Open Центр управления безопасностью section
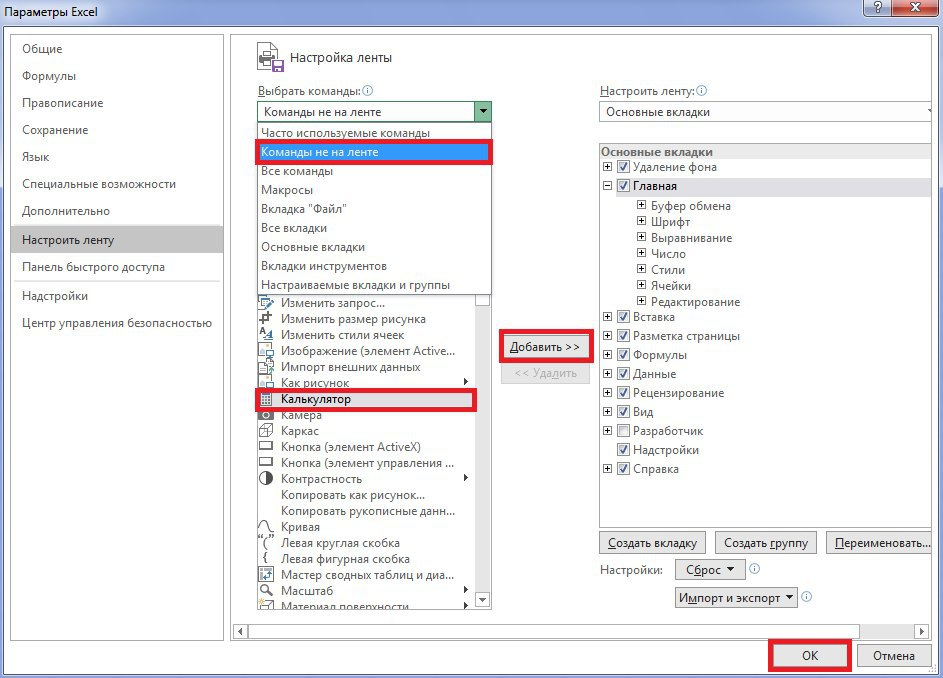 point(117,323)
